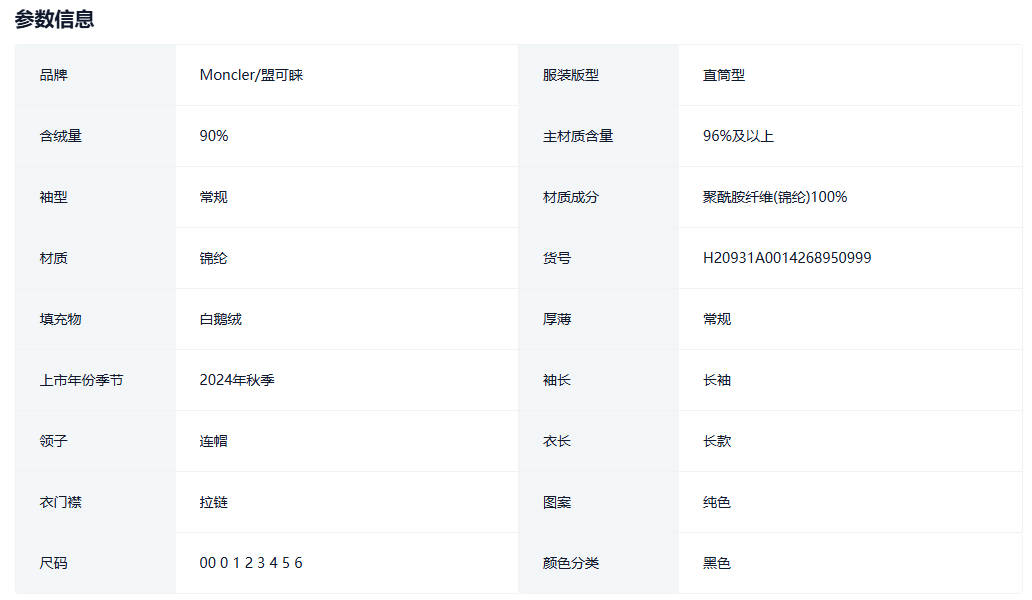1032x600 pixels.
Task: Select the 96%及以上 main material content value
Action: (738, 136)
